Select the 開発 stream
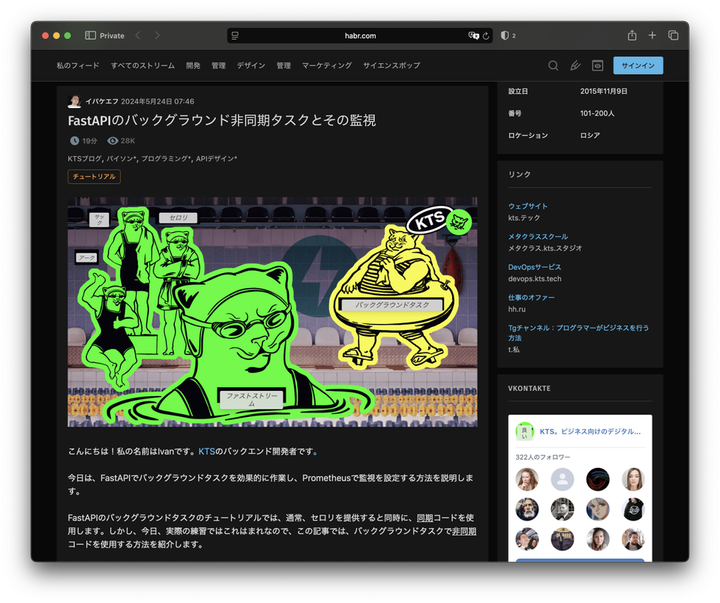Screen dimensions: 720x603 [x=193, y=66]
